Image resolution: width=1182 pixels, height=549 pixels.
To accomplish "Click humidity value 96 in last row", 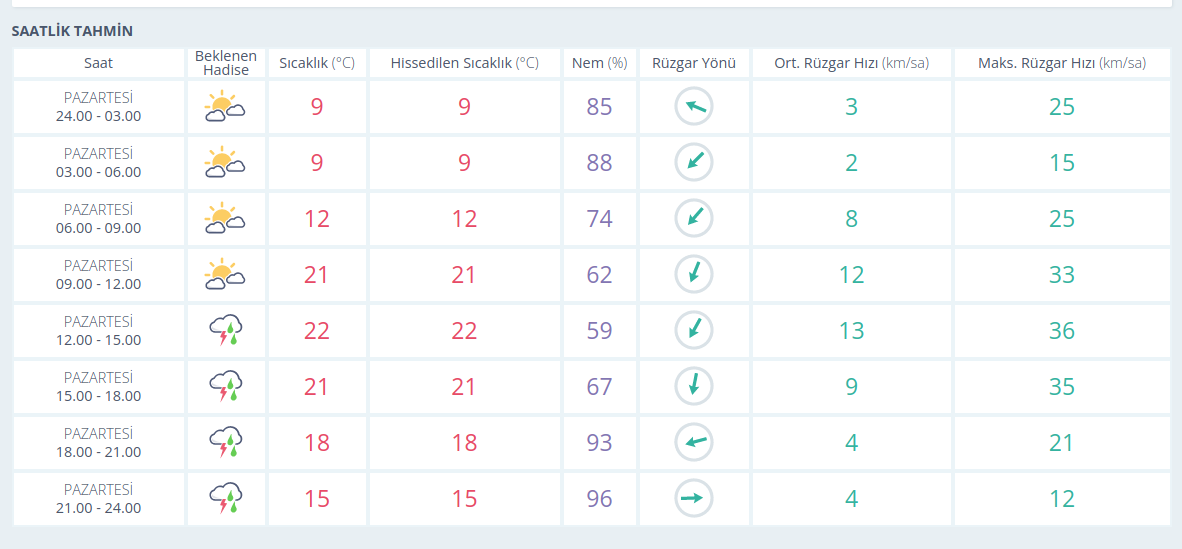I will 599,499.
